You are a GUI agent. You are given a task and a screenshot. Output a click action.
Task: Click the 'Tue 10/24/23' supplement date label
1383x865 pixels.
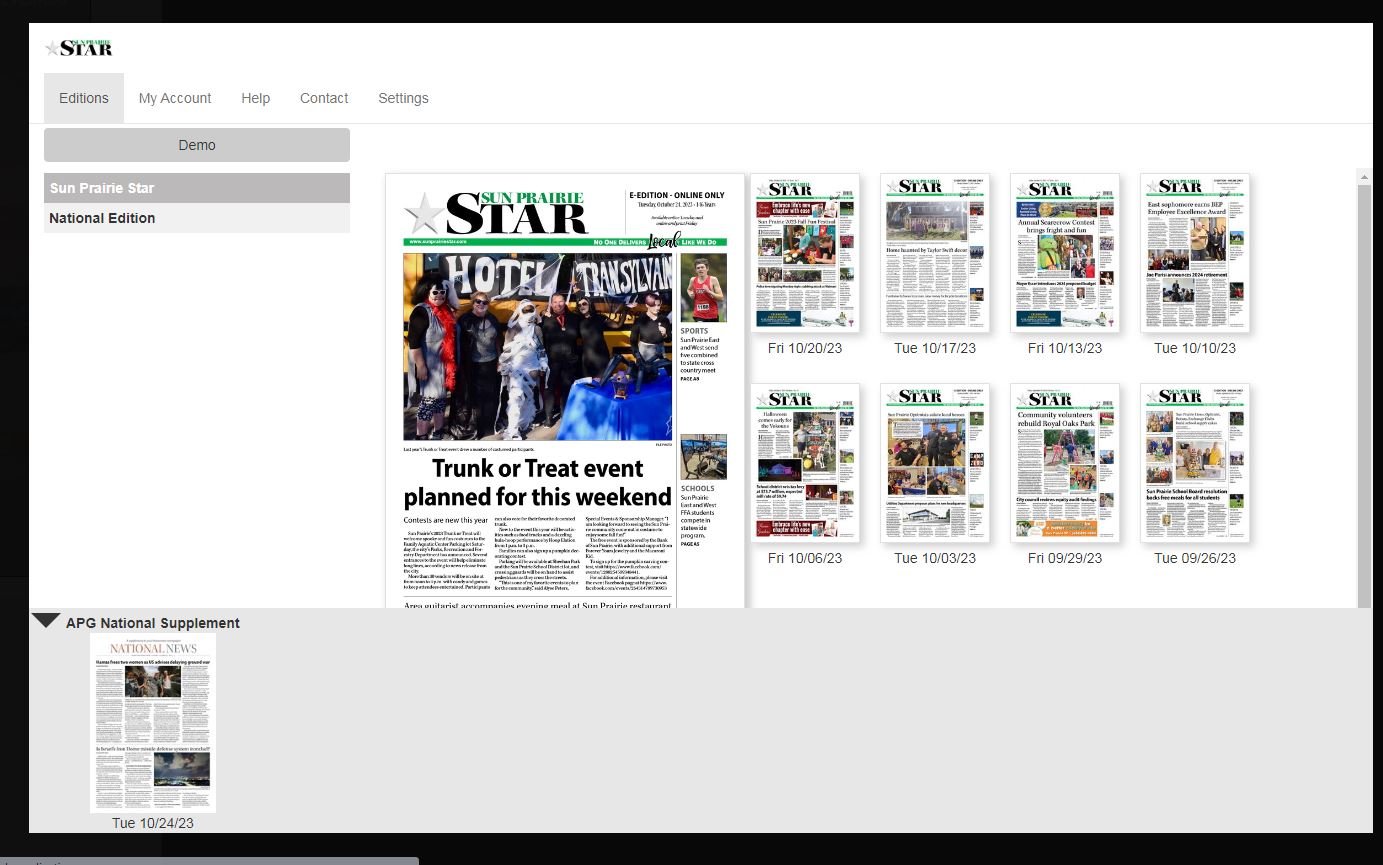click(x=153, y=823)
